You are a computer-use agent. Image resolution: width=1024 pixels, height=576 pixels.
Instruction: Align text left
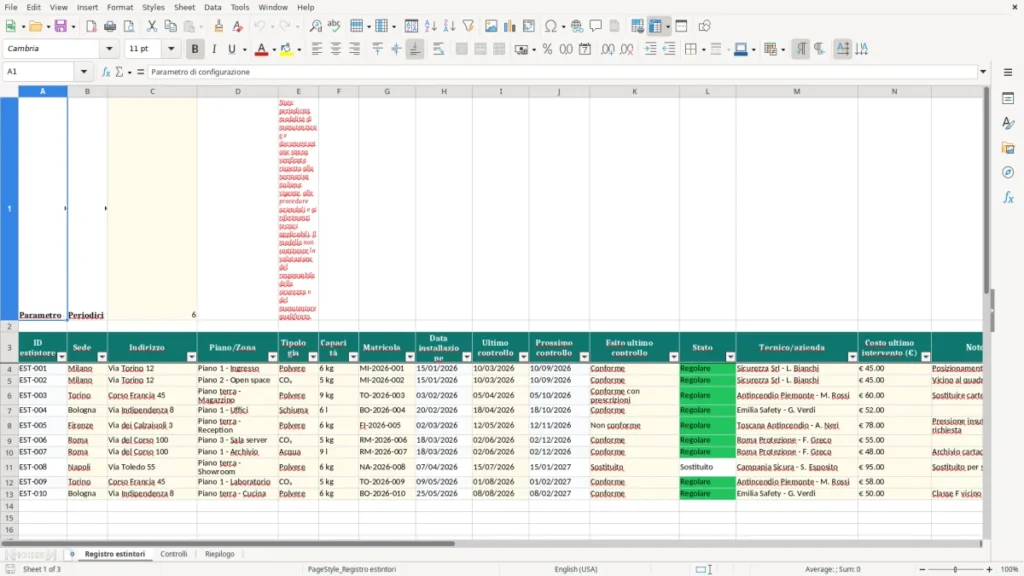pos(317,49)
